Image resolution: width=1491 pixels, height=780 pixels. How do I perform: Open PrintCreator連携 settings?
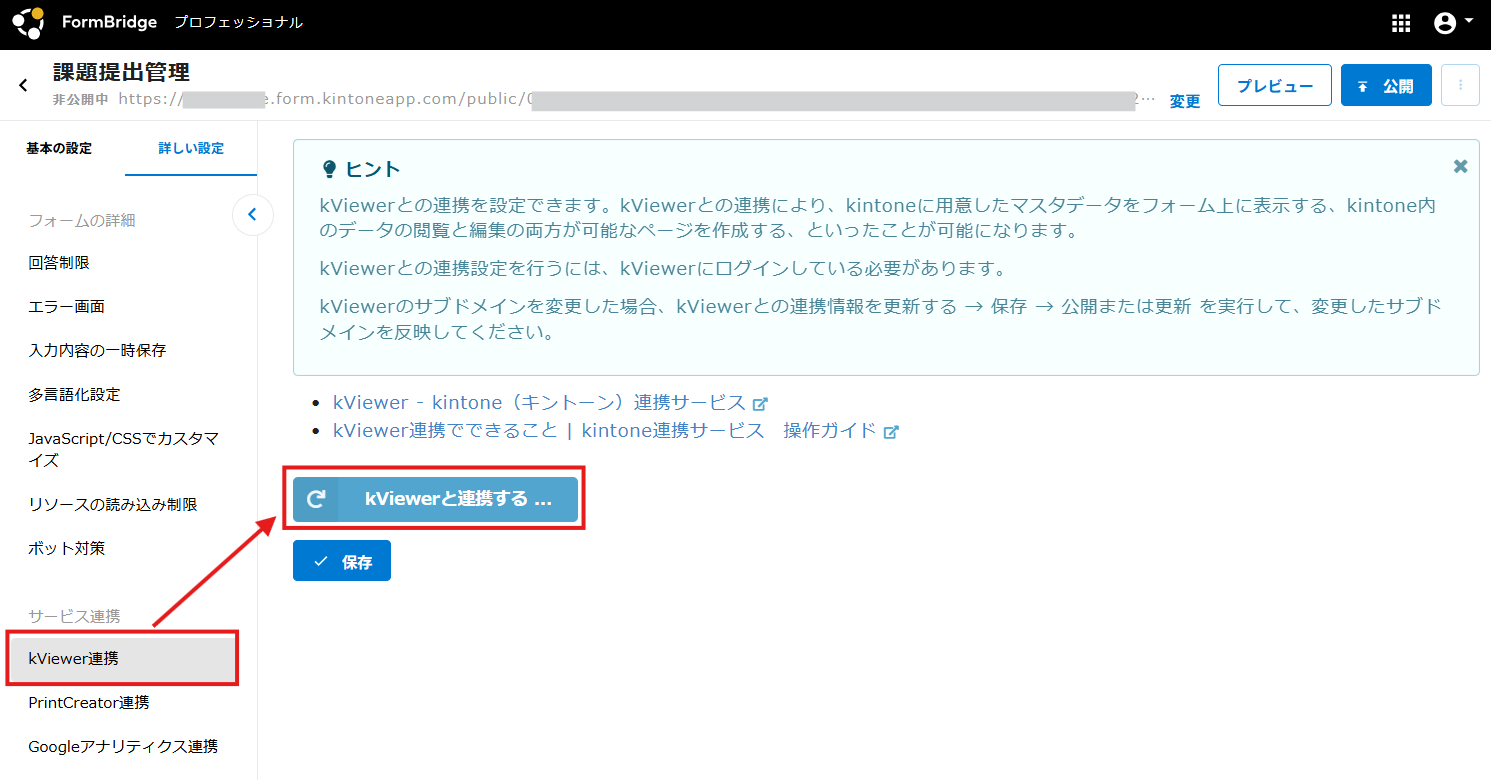pyautogui.click(x=89, y=703)
